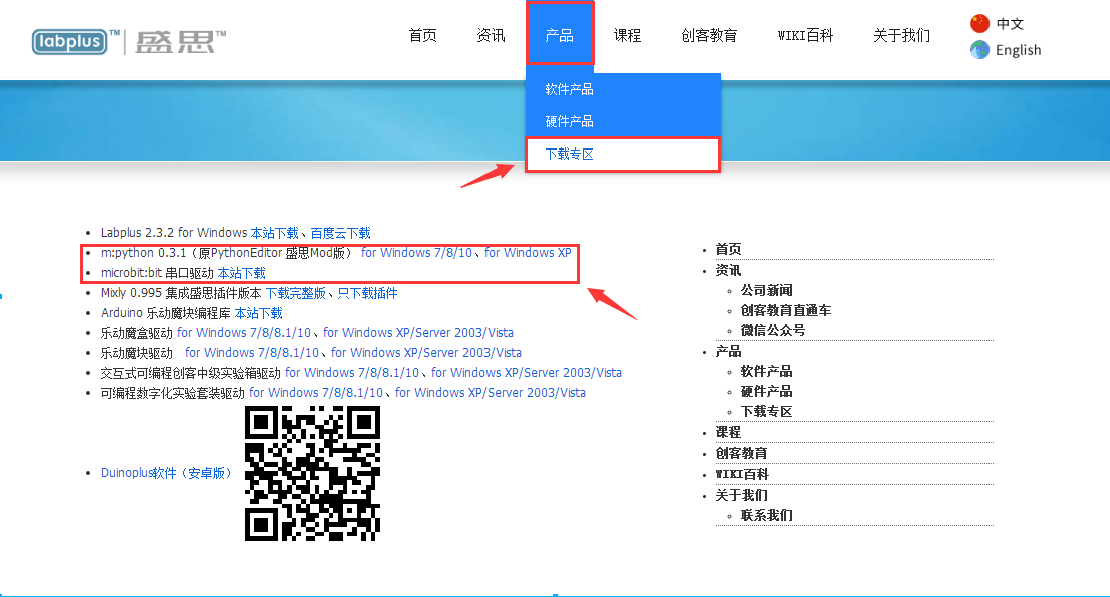Click 软件产品 in the sidebar sitemap
Screen dimensions: 1110x597
pos(767,371)
